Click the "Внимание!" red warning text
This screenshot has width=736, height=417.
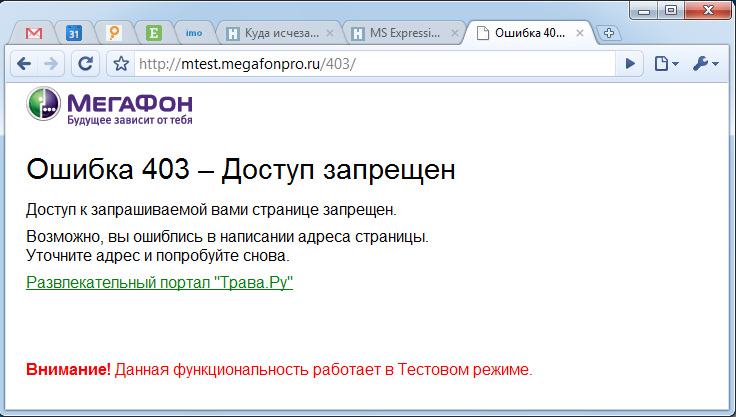(x=69, y=370)
